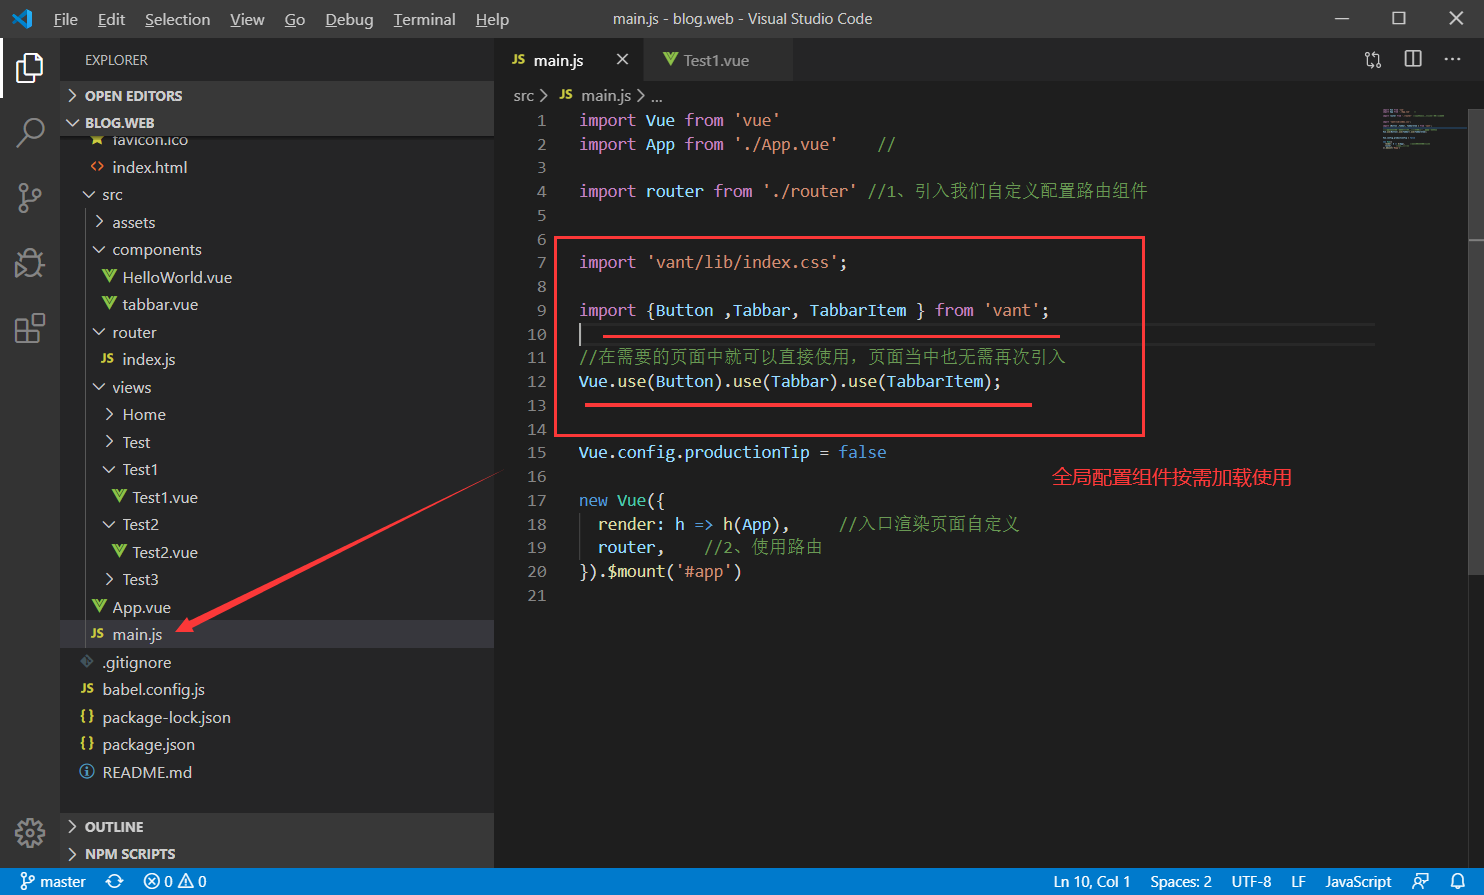
Task: Change end of line sequence LF
Action: pos(1298,881)
